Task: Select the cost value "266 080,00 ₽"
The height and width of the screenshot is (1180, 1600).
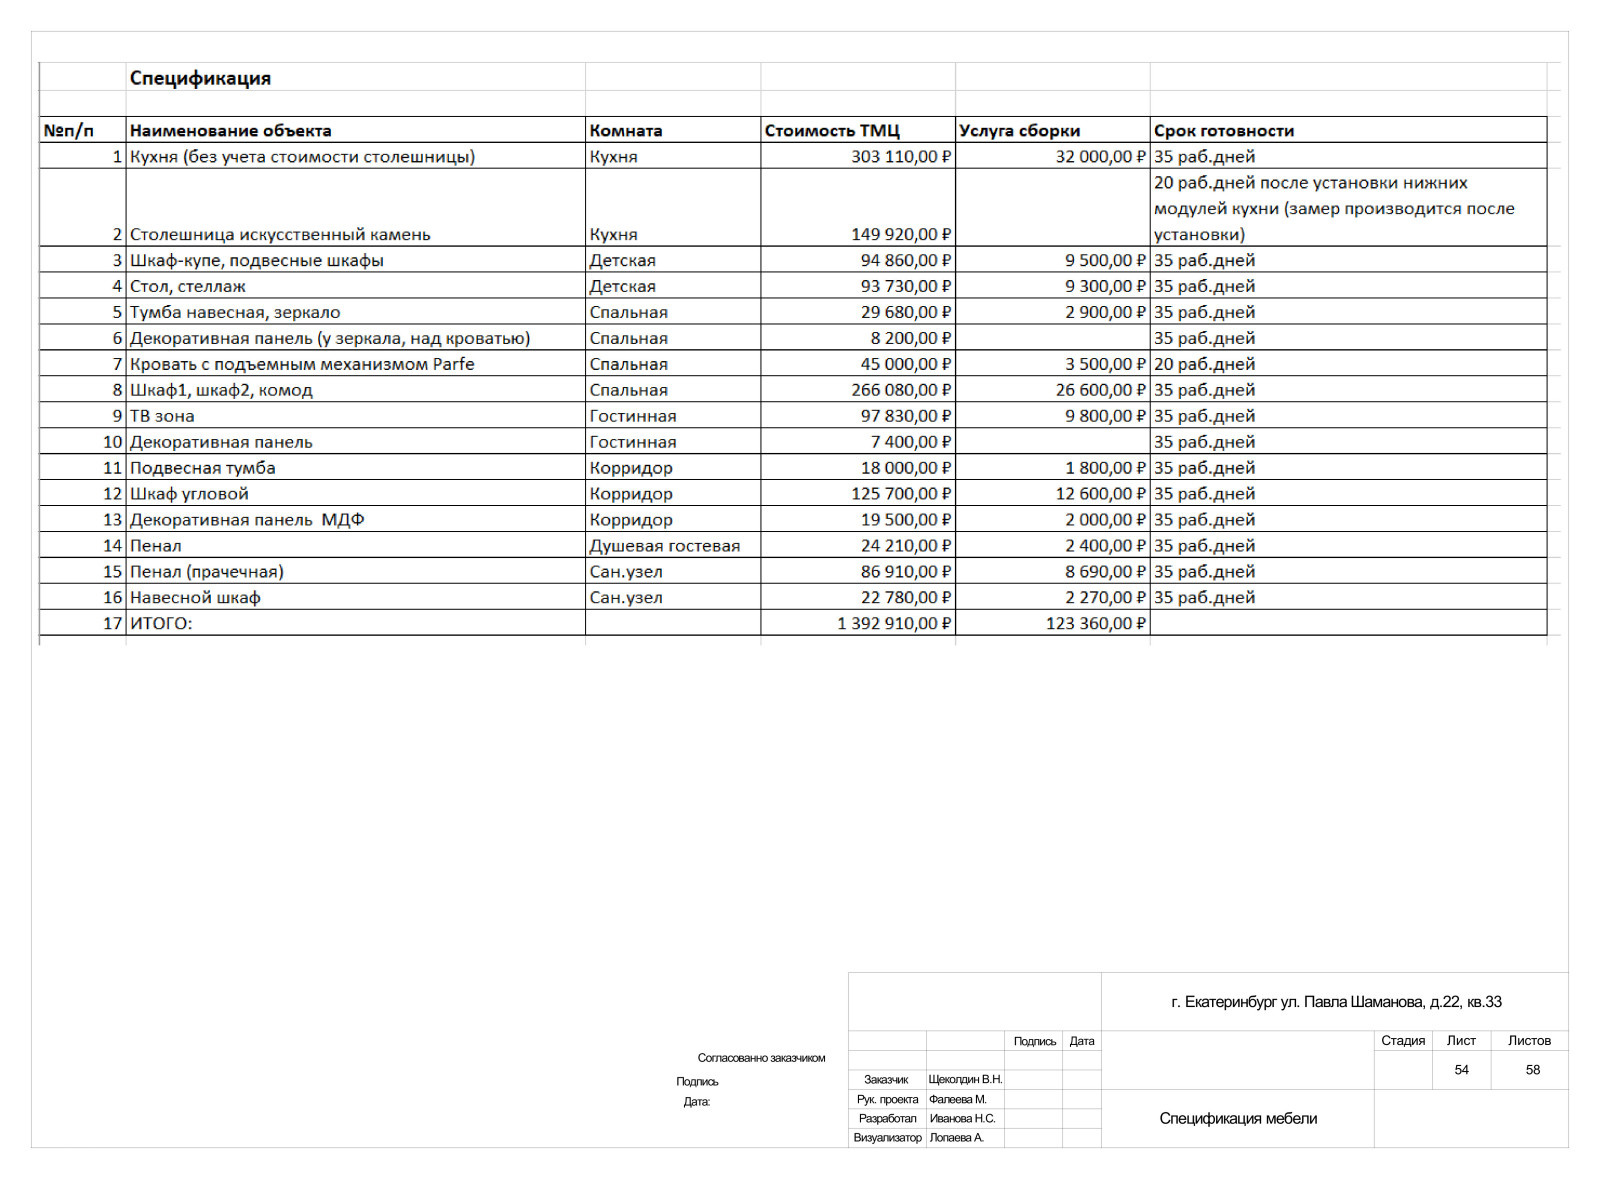Action: 901,390
